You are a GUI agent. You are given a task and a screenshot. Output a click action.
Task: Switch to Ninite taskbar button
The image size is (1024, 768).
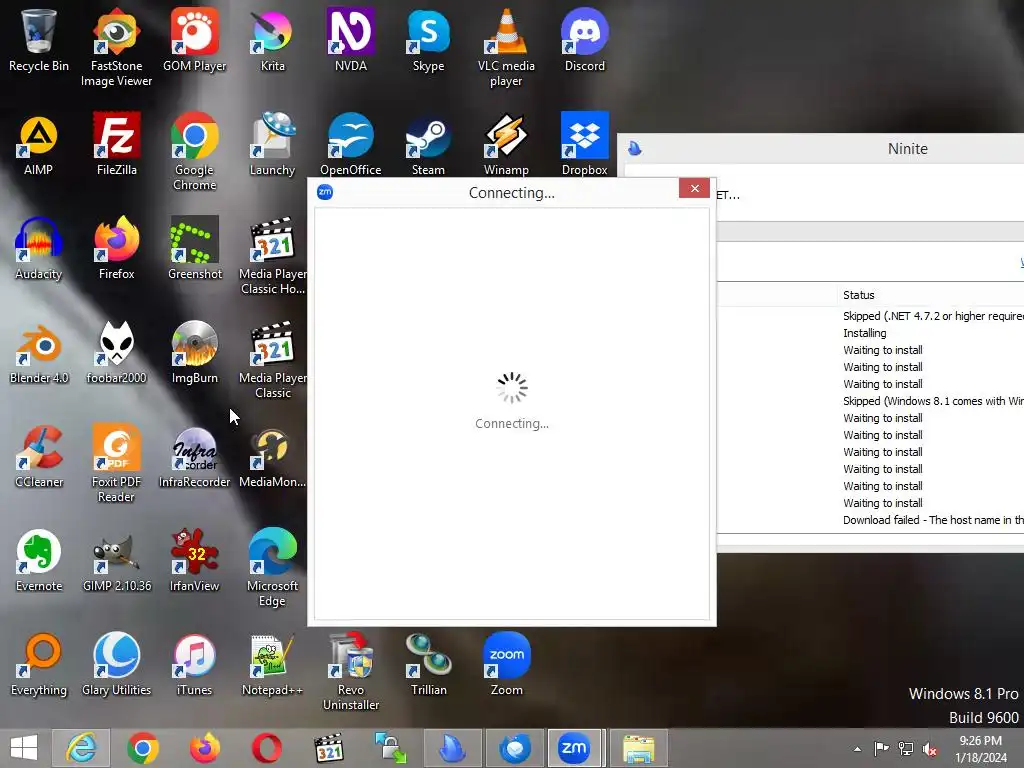[x=452, y=748]
